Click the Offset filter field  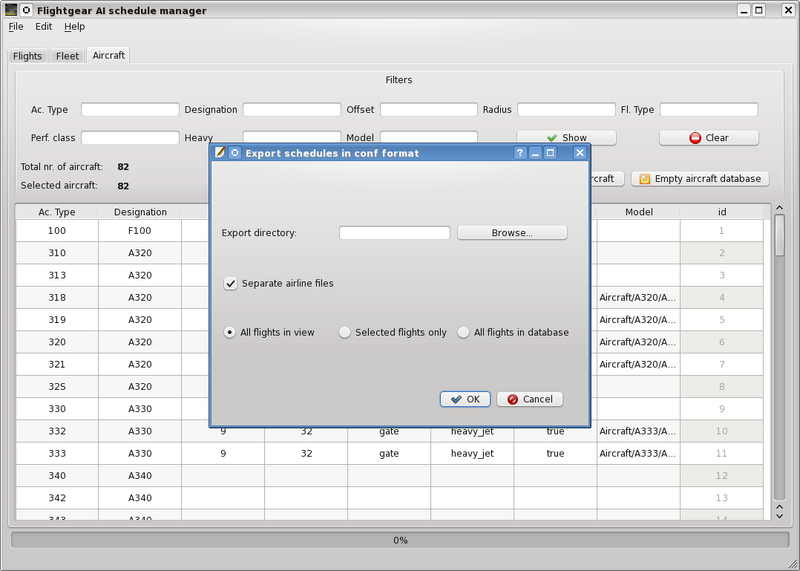pos(429,110)
